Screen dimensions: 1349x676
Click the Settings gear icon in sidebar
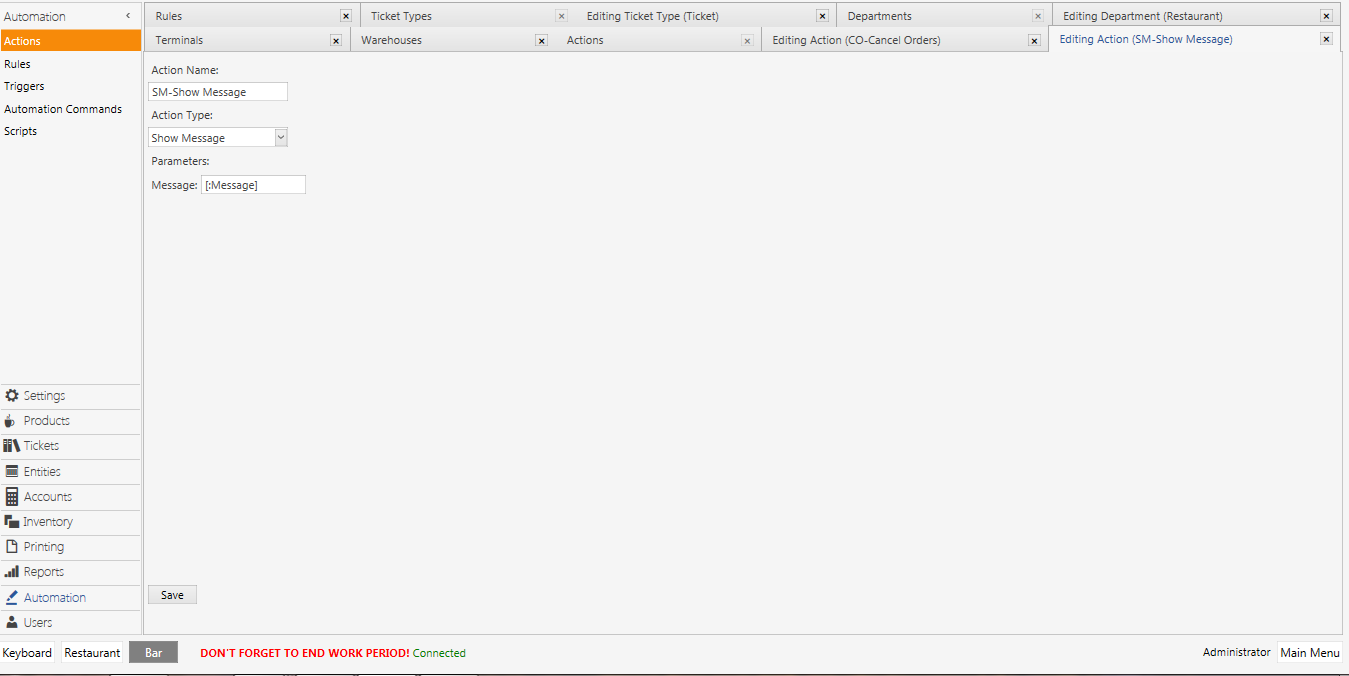tap(12, 396)
